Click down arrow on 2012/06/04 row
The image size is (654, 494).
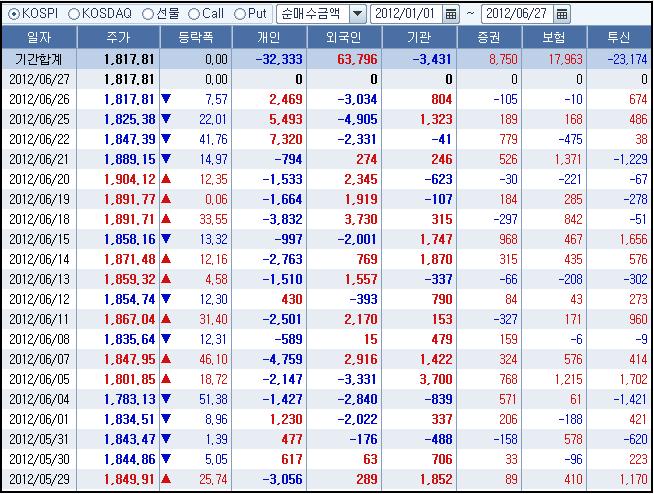pos(166,399)
